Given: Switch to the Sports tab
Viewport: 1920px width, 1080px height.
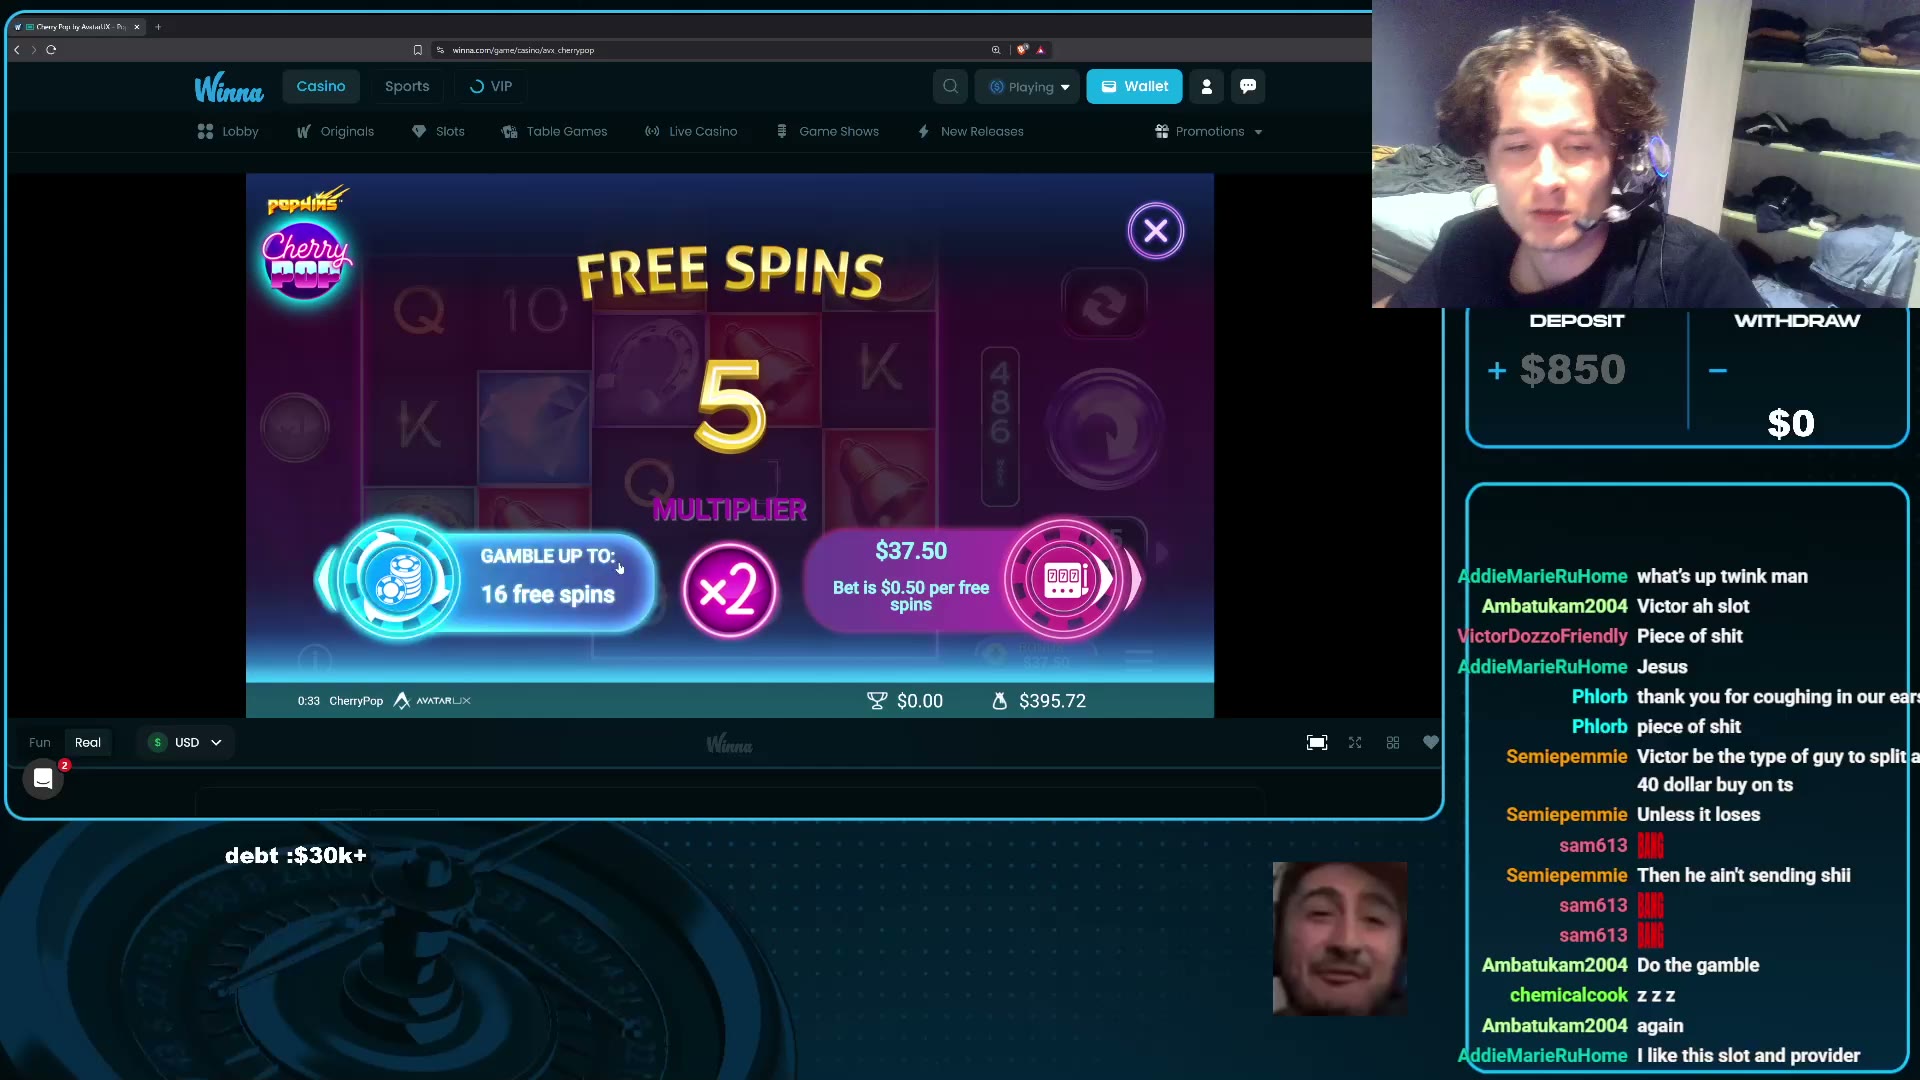Looking at the screenshot, I should (407, 86).
